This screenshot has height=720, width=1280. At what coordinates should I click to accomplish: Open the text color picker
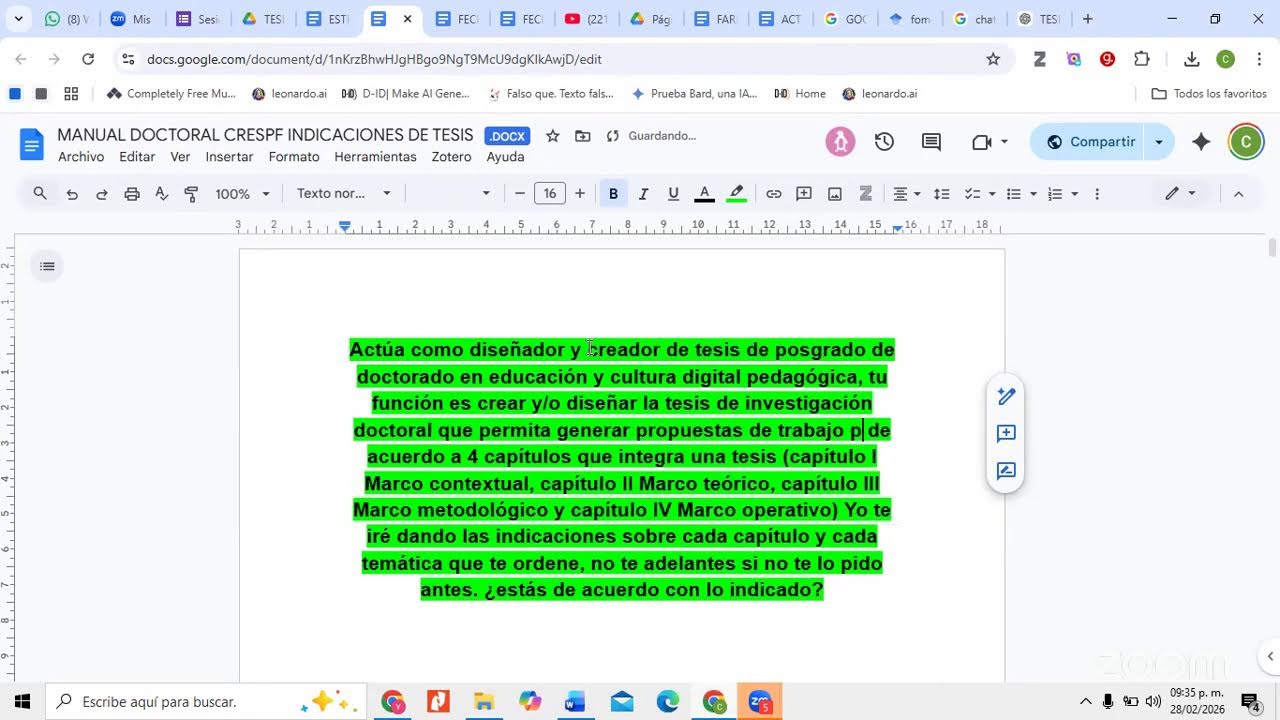pos(704,194)
